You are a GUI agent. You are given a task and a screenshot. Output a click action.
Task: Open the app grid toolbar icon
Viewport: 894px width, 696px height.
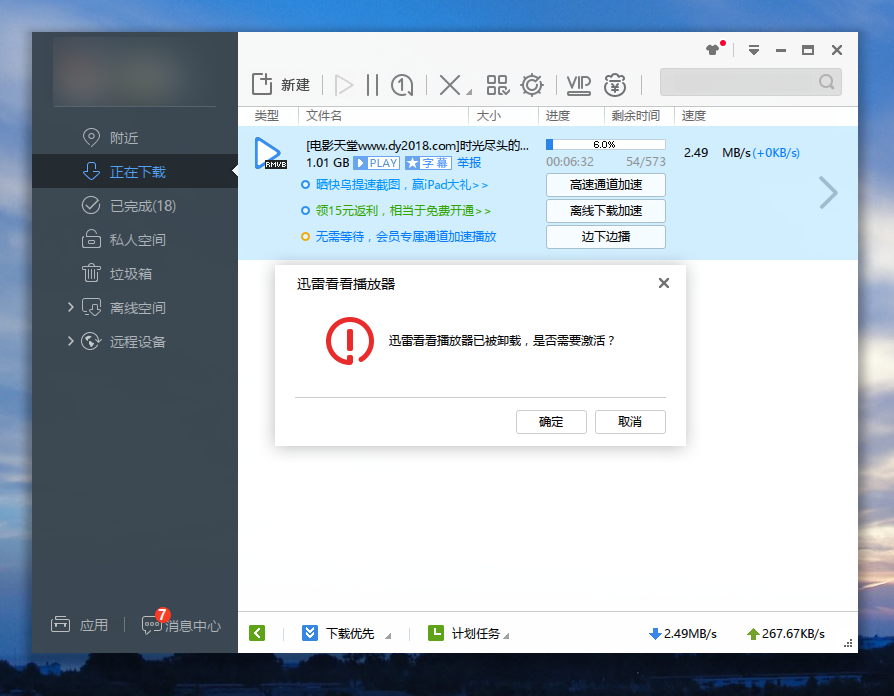tap(498, 85)
